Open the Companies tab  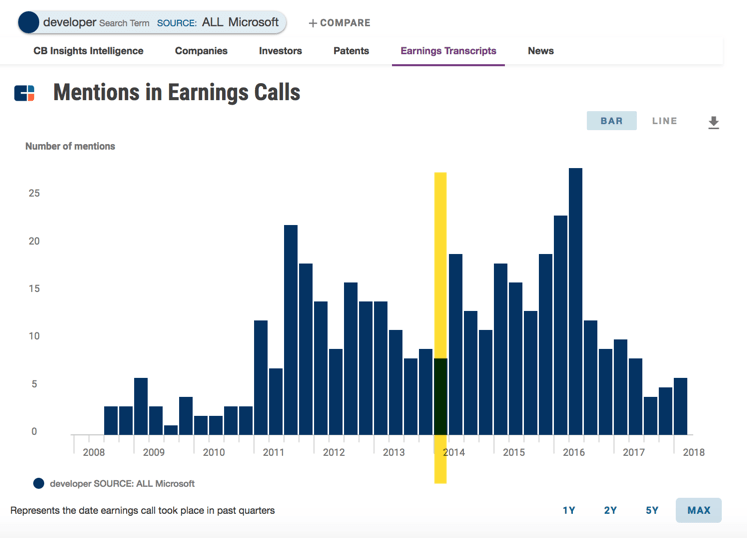tap(201, 51)
